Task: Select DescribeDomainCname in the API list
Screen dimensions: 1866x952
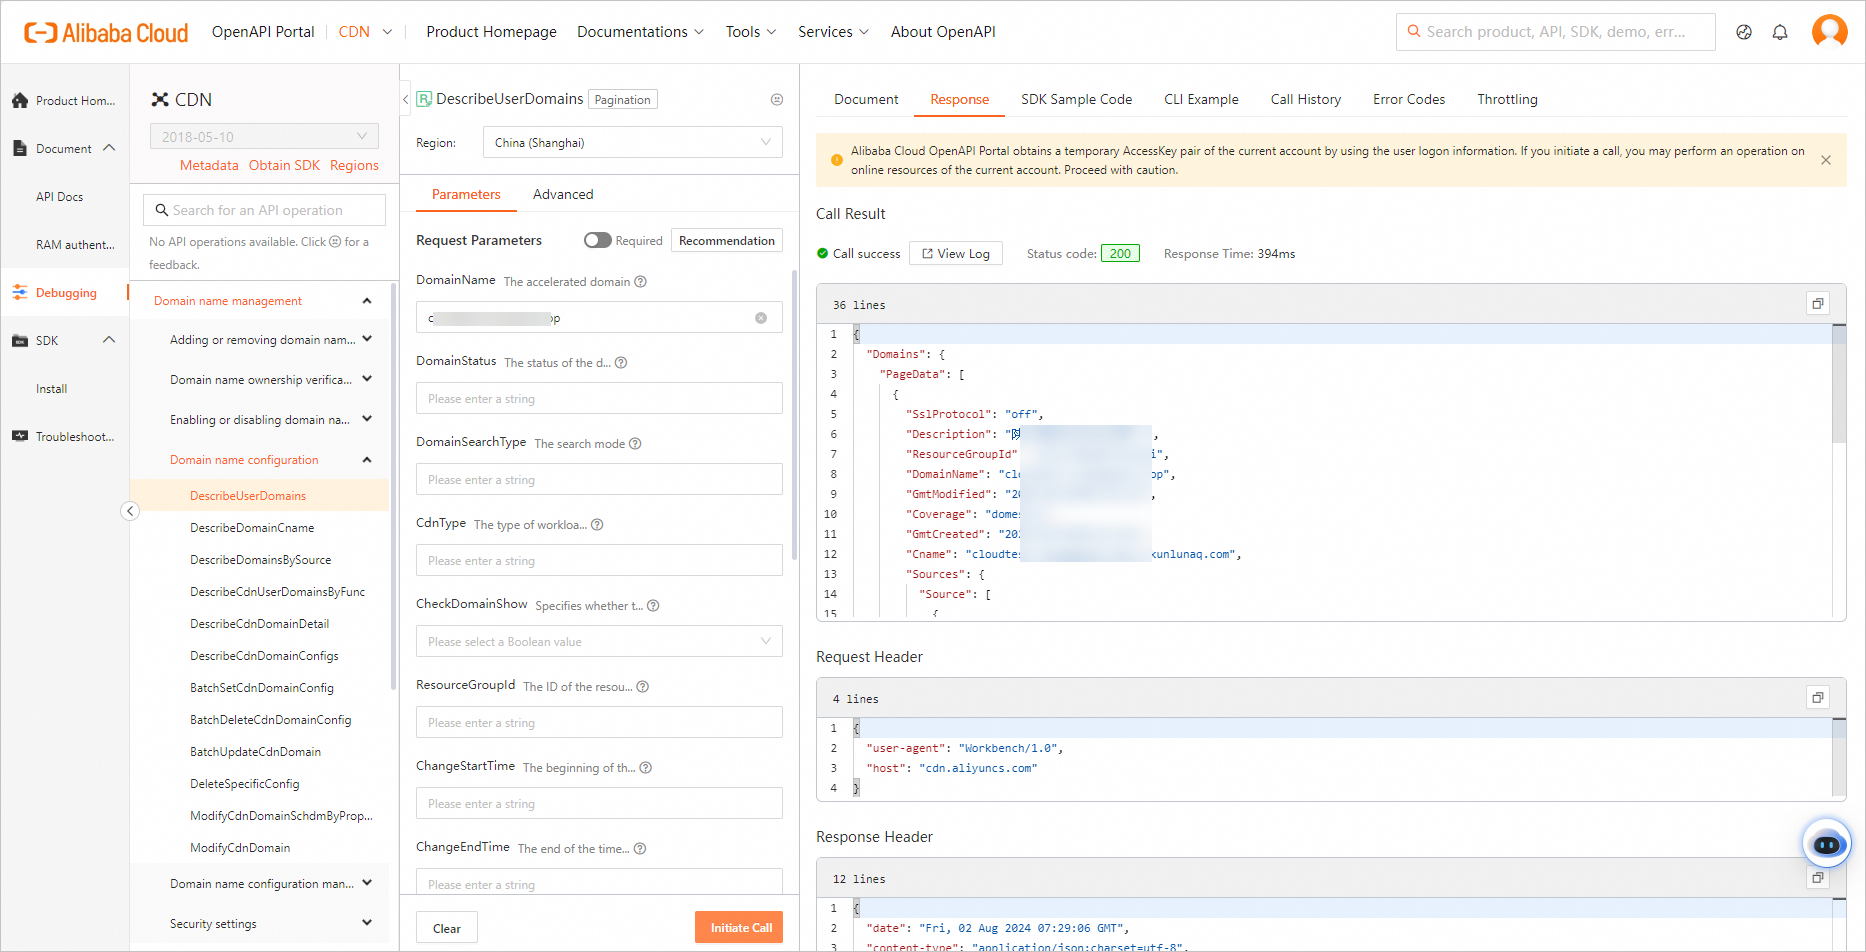Action: pos(252,528)
